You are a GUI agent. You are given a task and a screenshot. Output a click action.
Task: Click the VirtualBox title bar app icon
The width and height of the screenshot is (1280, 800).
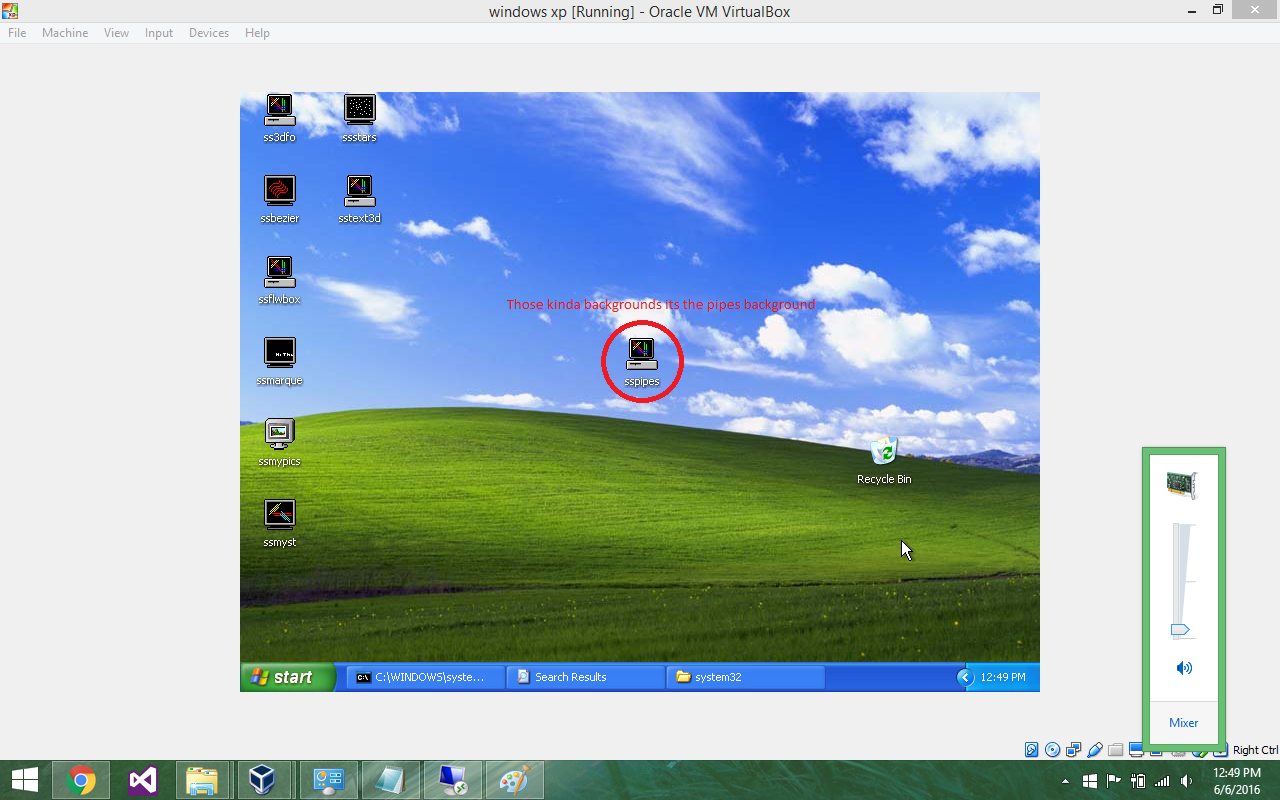tap(11, 10)
